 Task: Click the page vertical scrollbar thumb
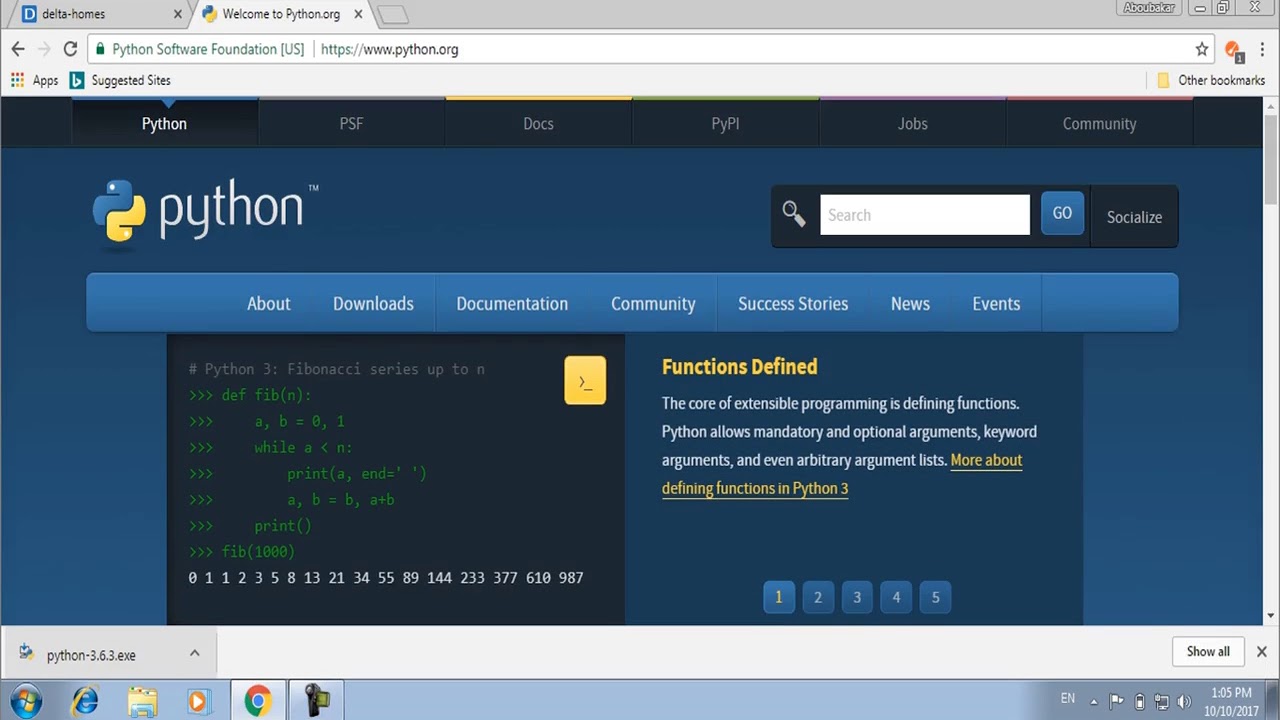[1271, 160]
